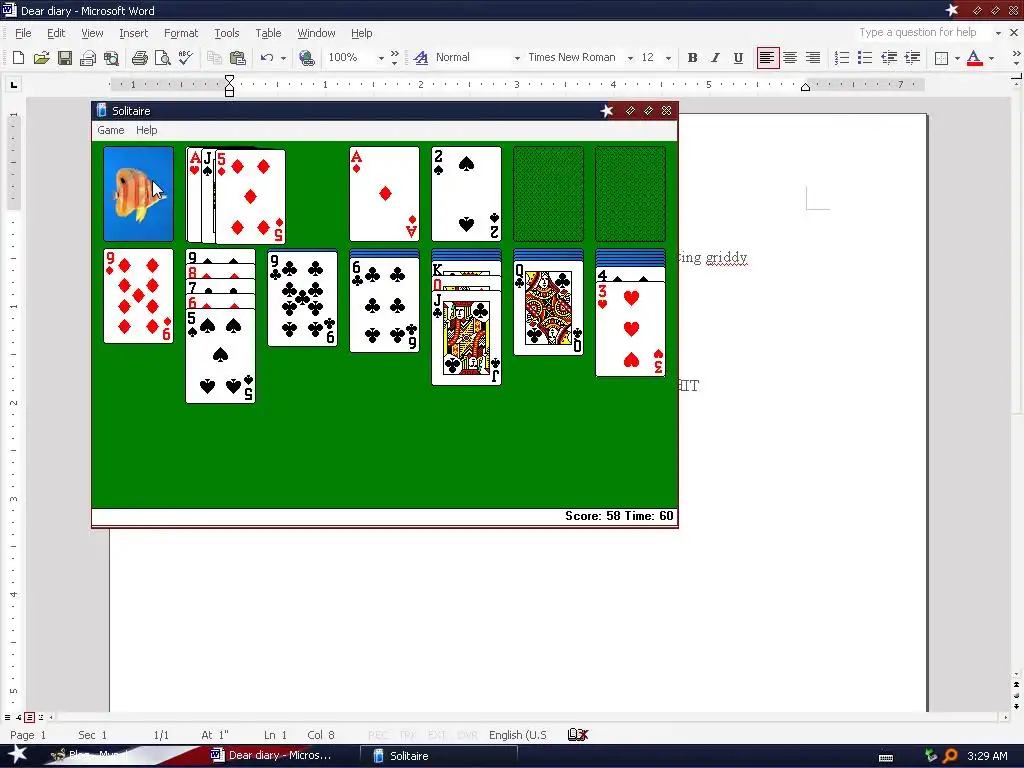The image size is (1024, 768).
Task: Run Spelling and Grammar check
Action: point(185,57)
